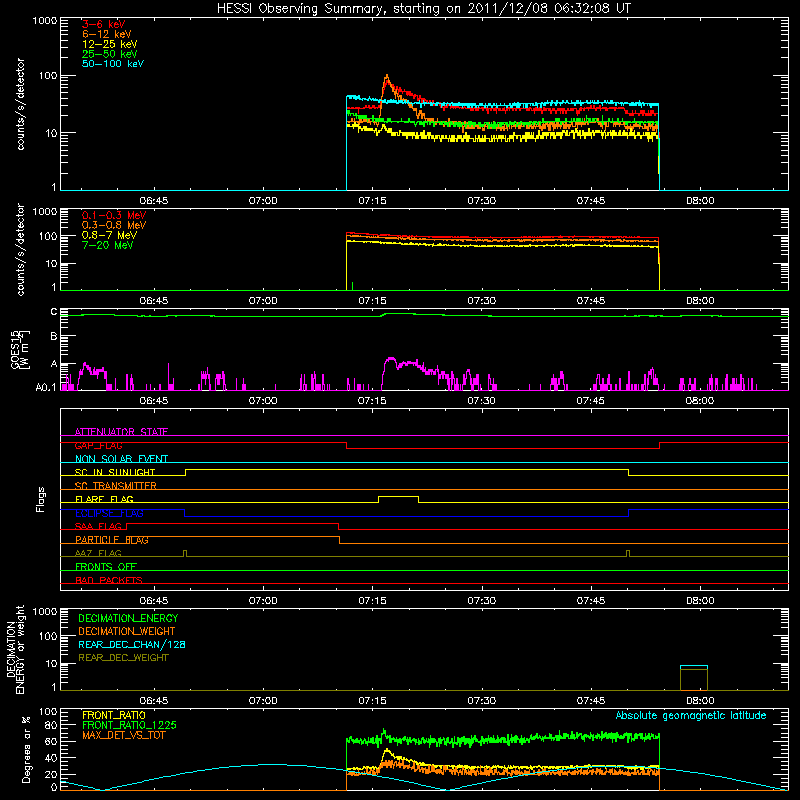Select the SC_IN_SUNLIGHT flag label
Screen dimensions: 800x800
point(115,472)
